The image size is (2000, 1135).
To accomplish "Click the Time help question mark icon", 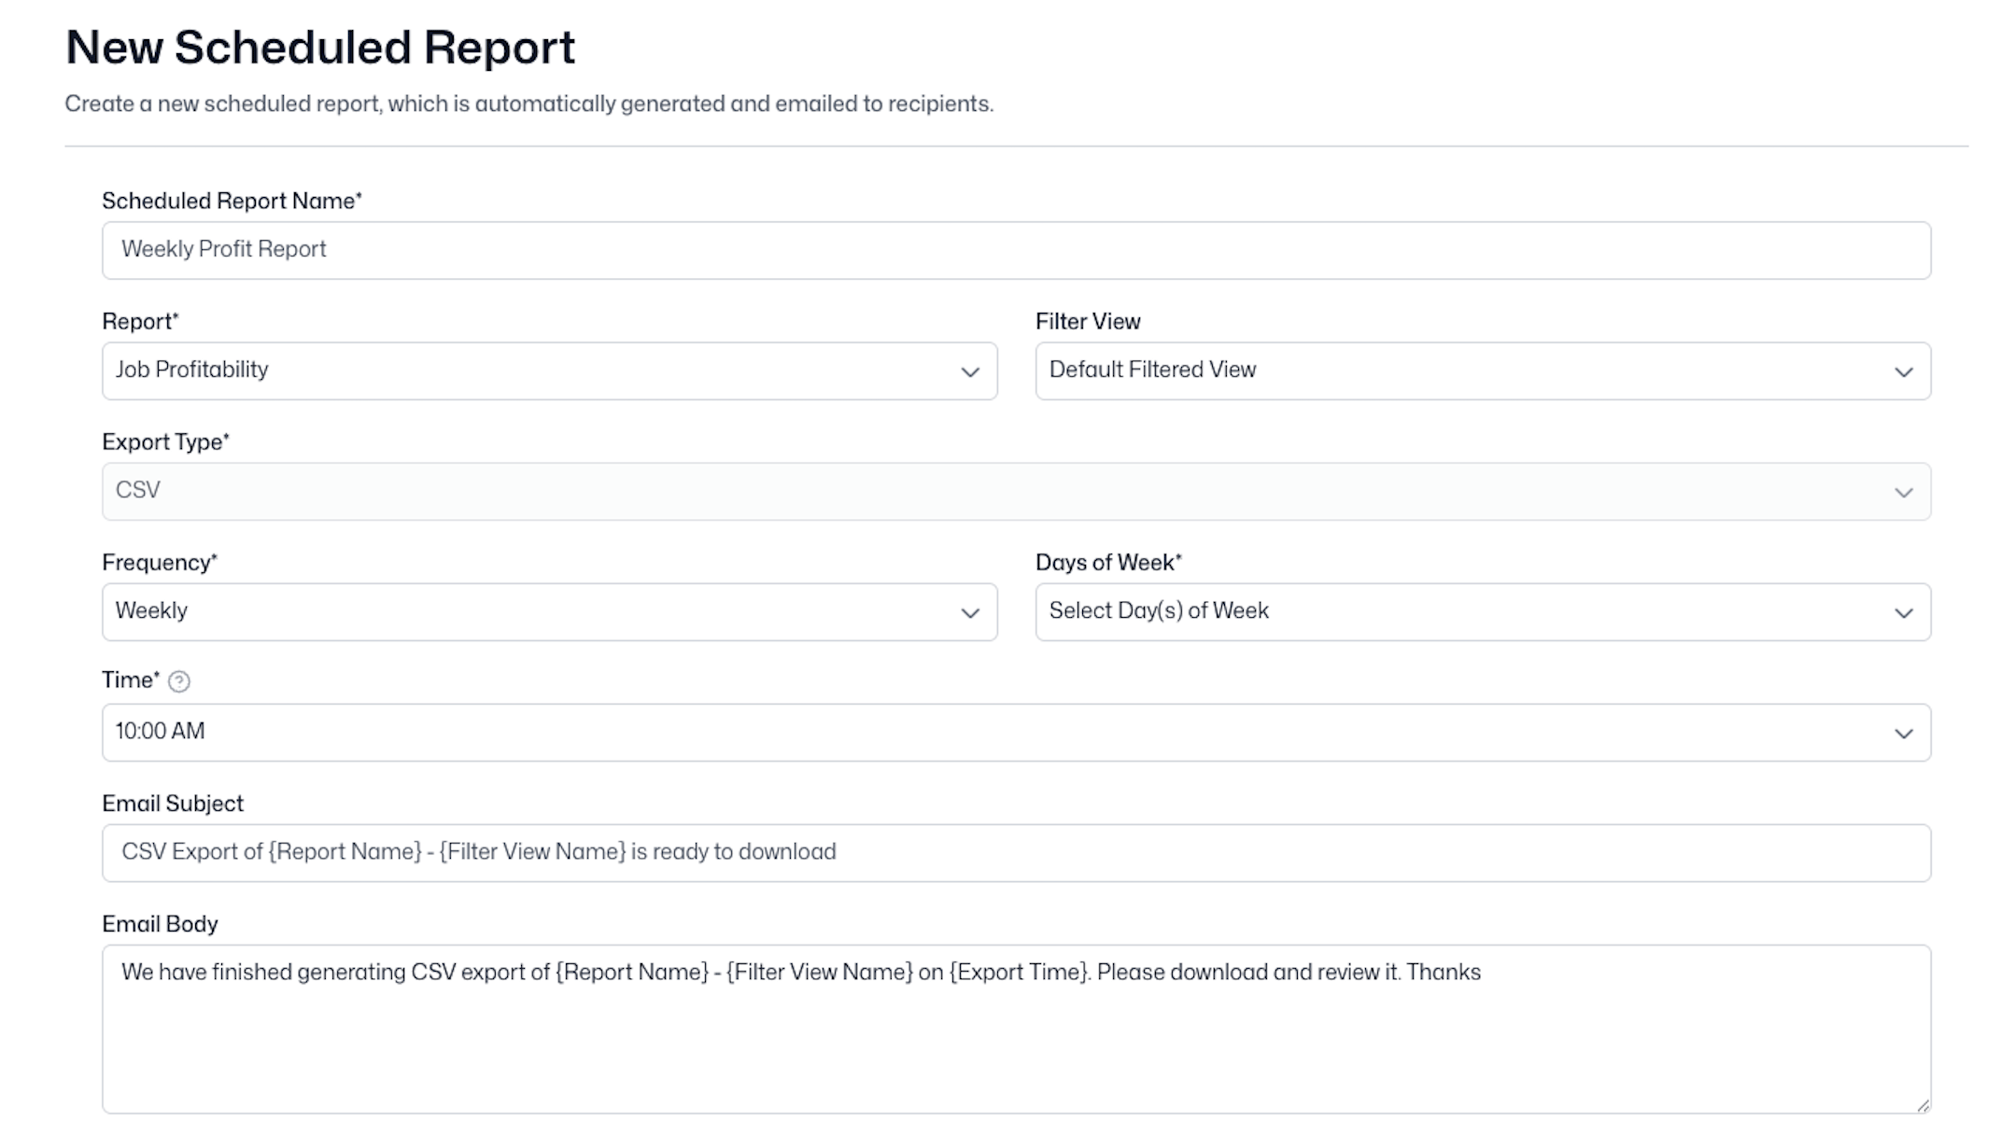I will pyautogui.click(x=179, y=682).
